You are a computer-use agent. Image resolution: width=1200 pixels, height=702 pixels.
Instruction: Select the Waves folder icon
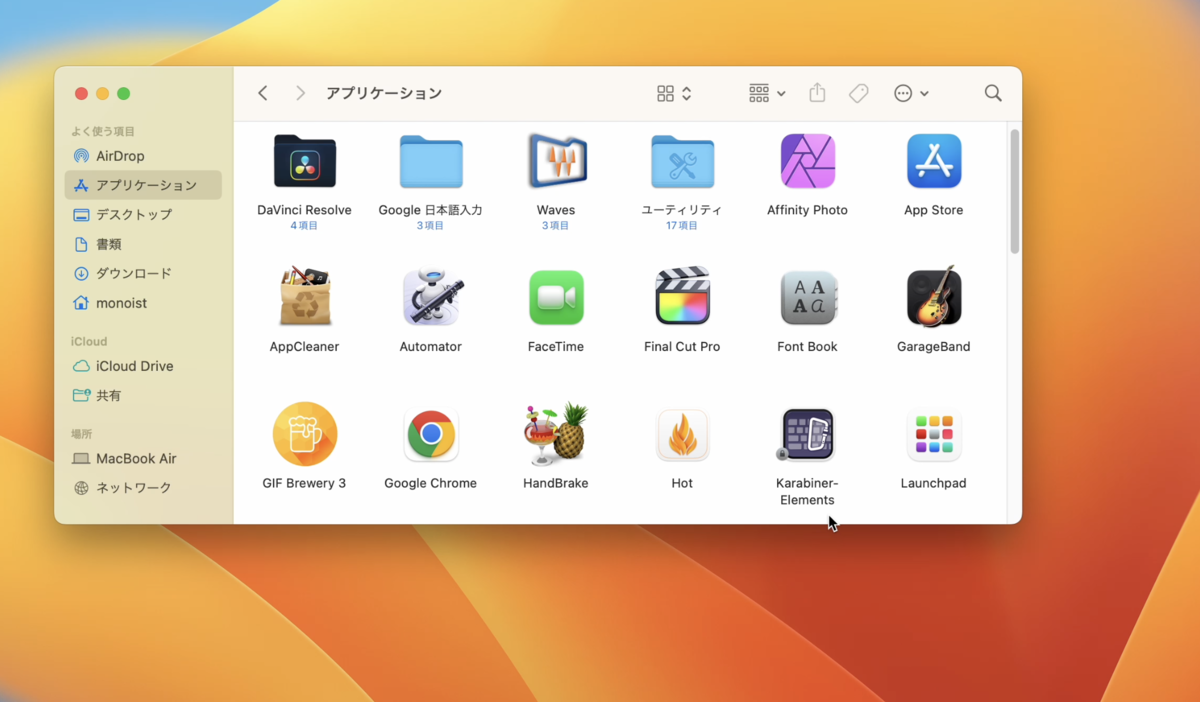pos(557,160)
